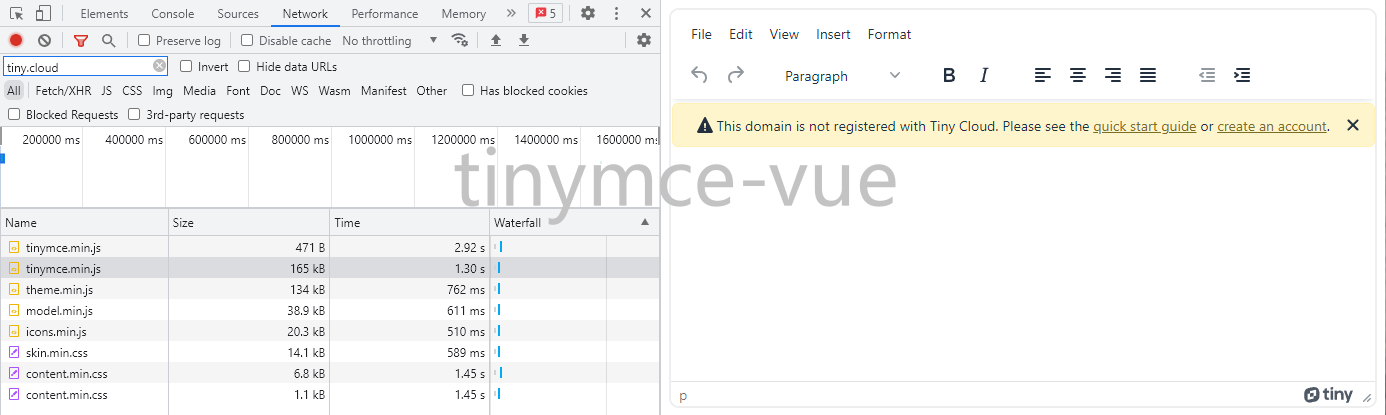Image resolution: width=1386 pixels, height=415 pixels.
Task: Open DevTools three-dot customize menu
Action: click(x=617, y=13)
